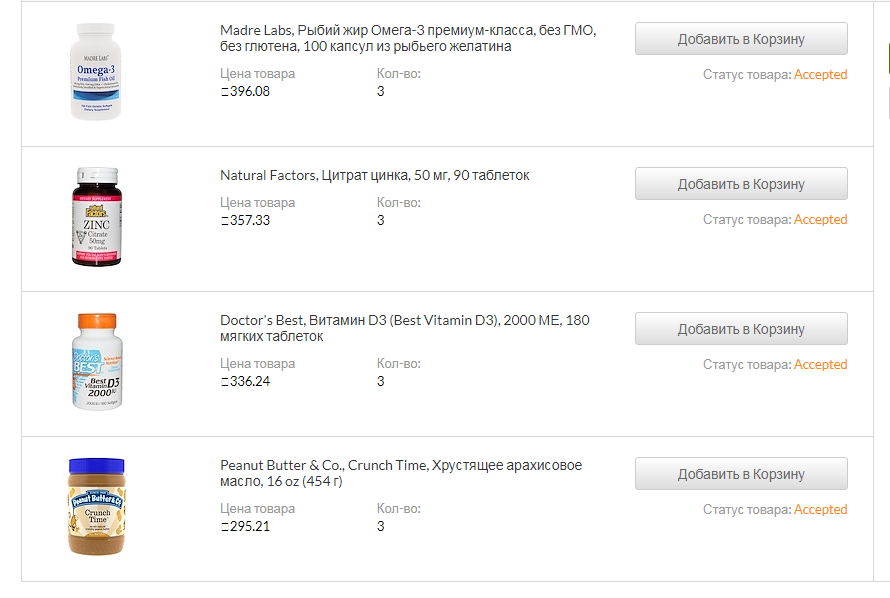The height and width of the screenshot is (598, 890).
Task: Open the Doctor's Best Vitamin D3 image
Action: click(x=97, y=361)
